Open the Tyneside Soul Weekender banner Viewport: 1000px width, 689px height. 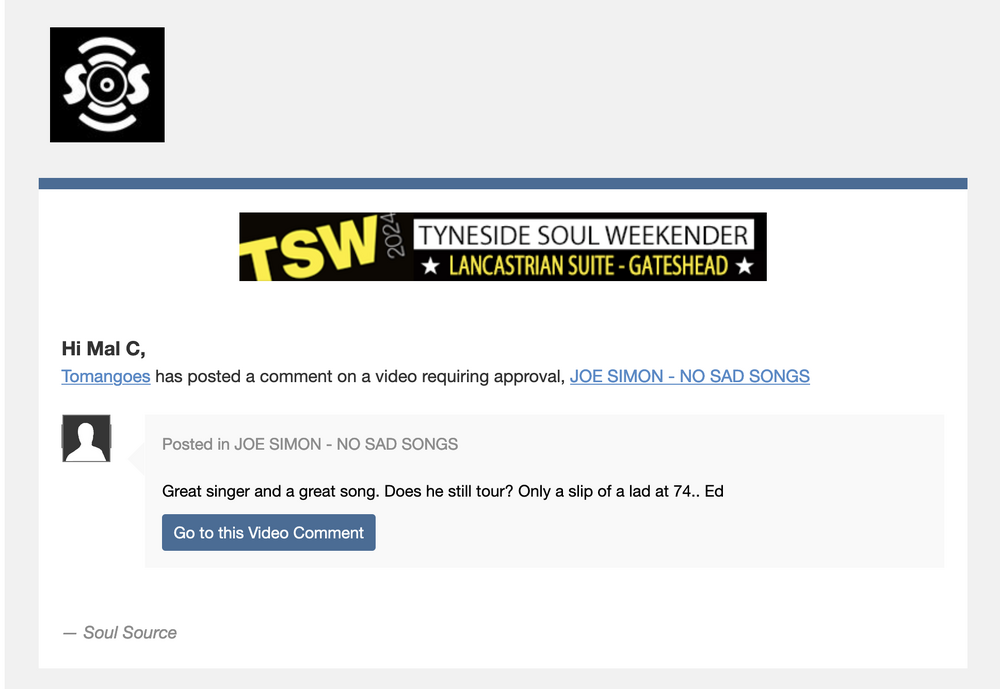(x=503, y=246)
